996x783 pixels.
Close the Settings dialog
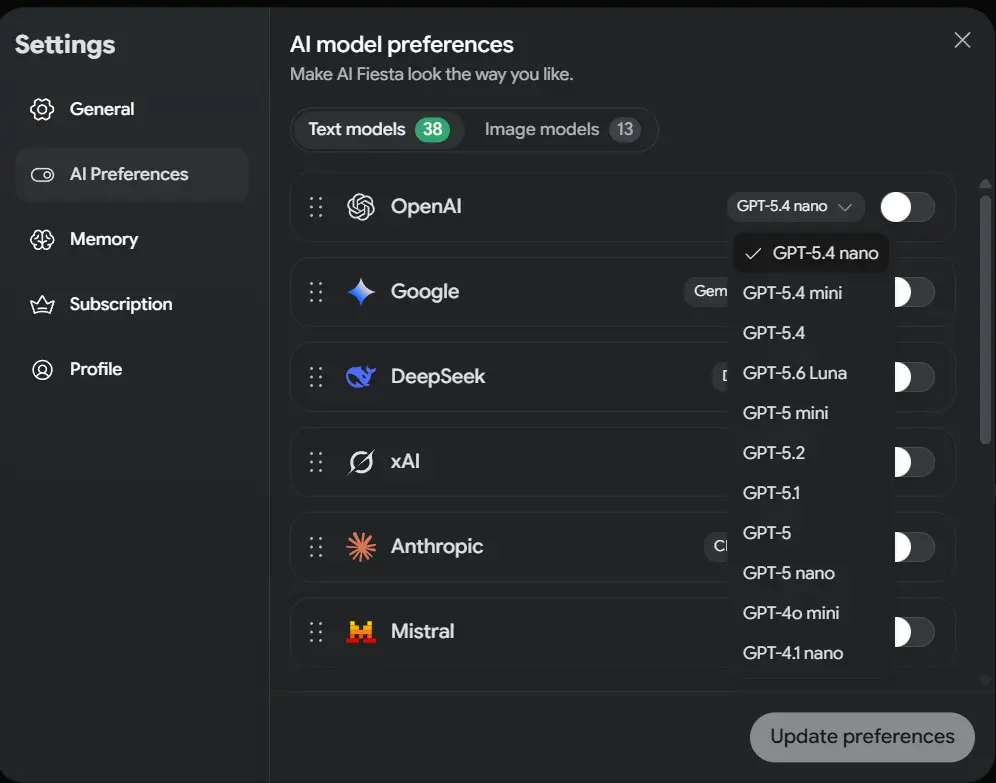[x=962, y=40]
